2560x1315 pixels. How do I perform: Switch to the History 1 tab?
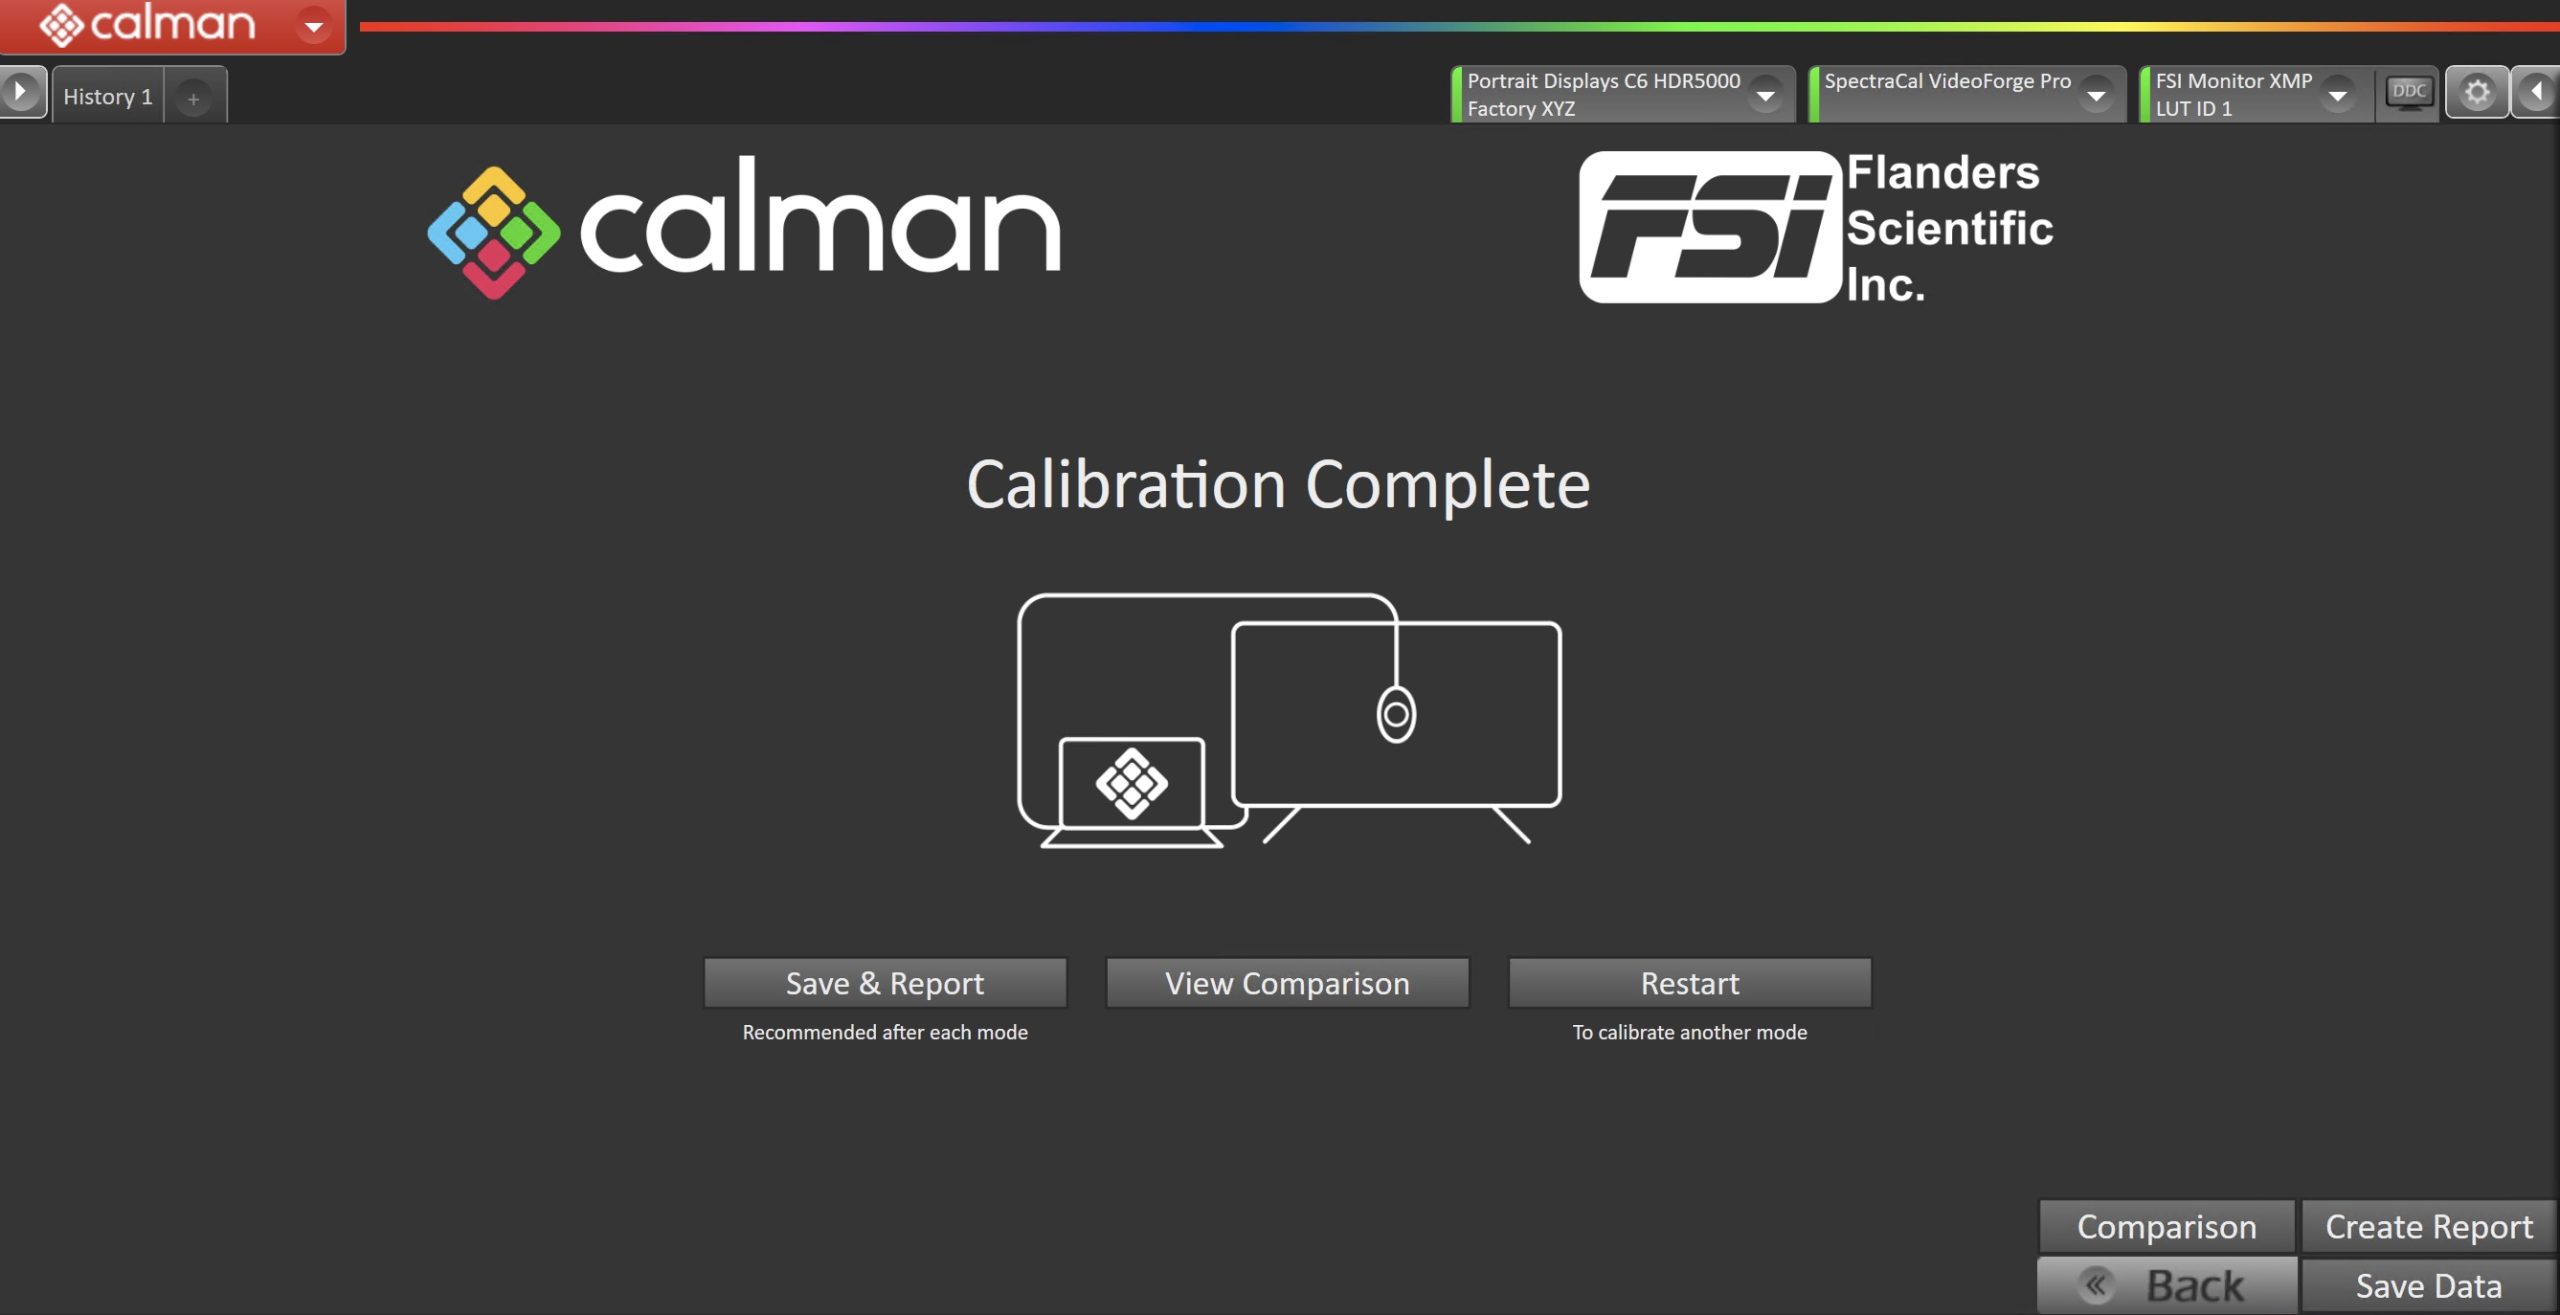(x=108, y=96)
